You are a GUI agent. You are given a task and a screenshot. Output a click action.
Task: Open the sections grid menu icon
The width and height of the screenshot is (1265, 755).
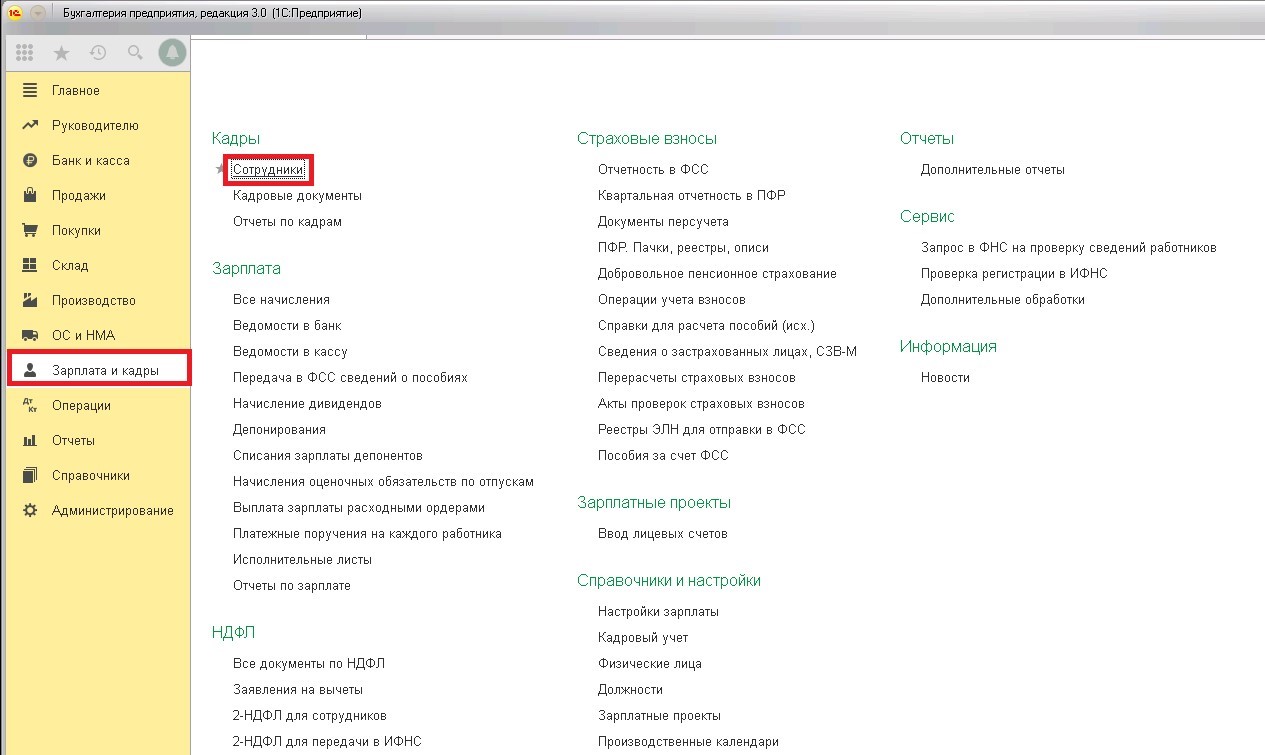25,54
